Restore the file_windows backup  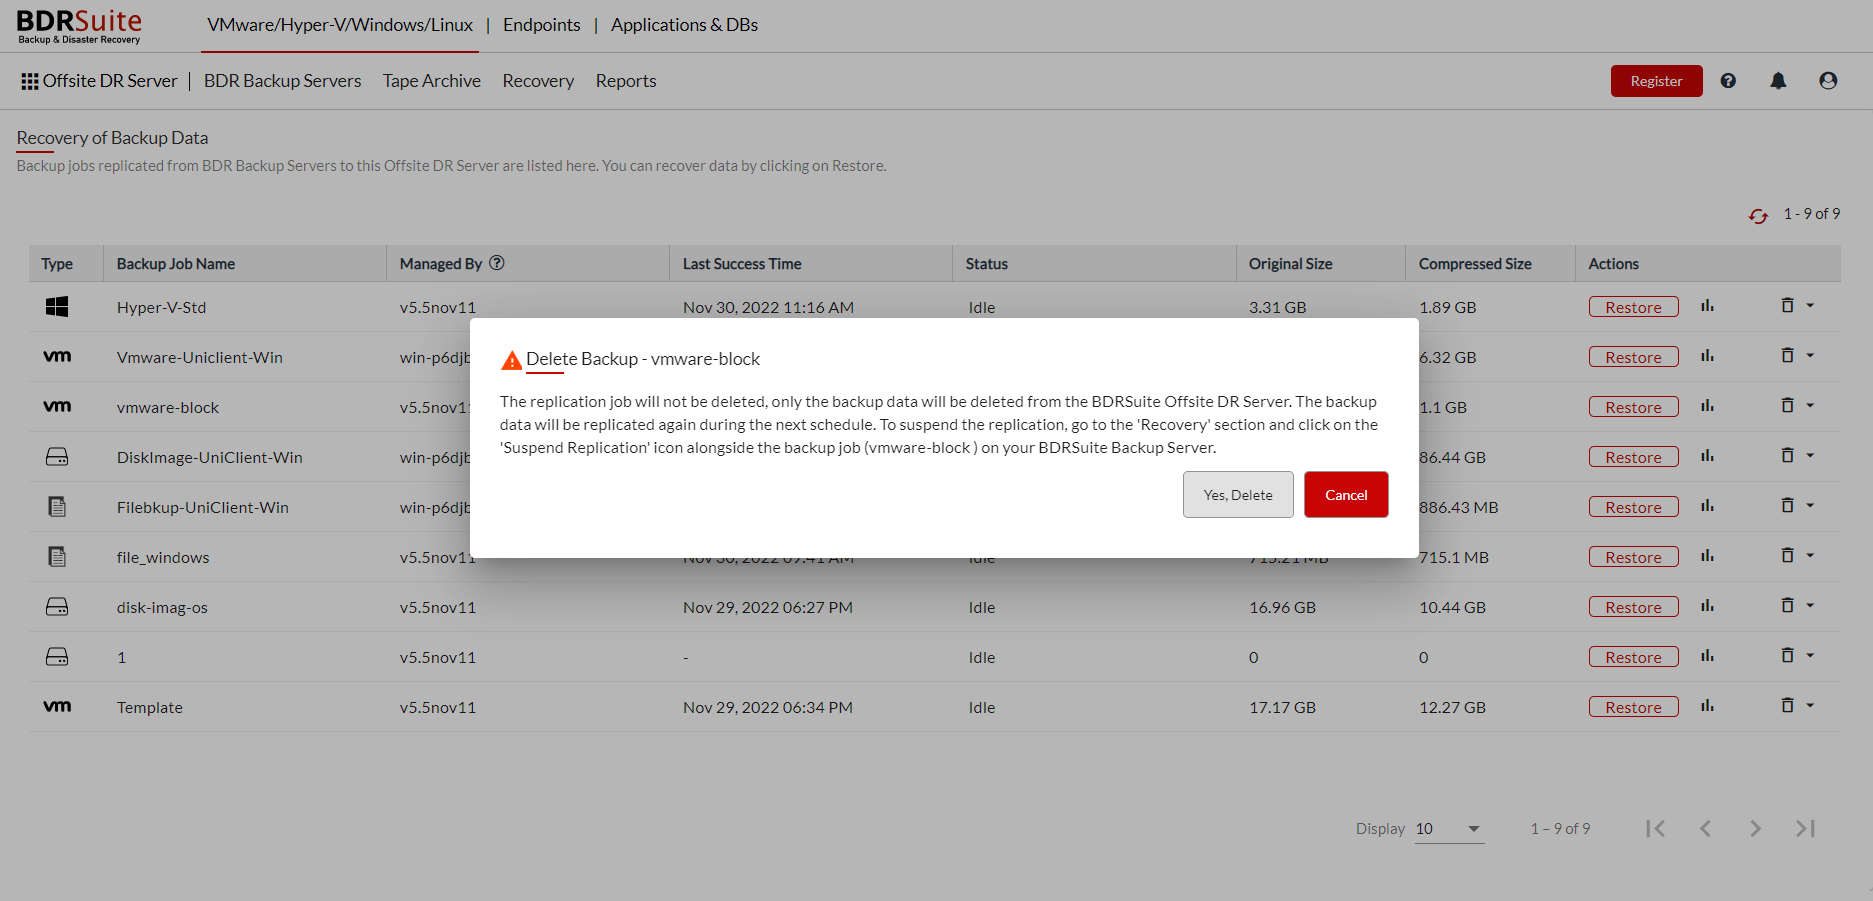pyautogui.click(x=1633, y=557)
